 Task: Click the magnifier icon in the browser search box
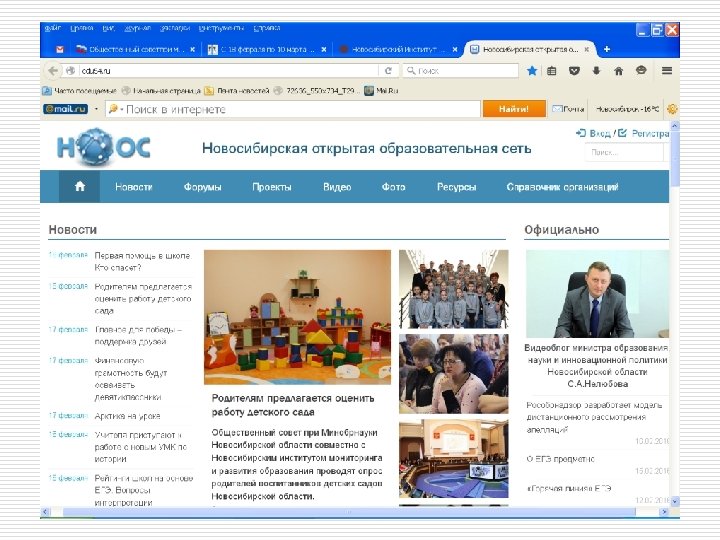[x=411, y=71]
